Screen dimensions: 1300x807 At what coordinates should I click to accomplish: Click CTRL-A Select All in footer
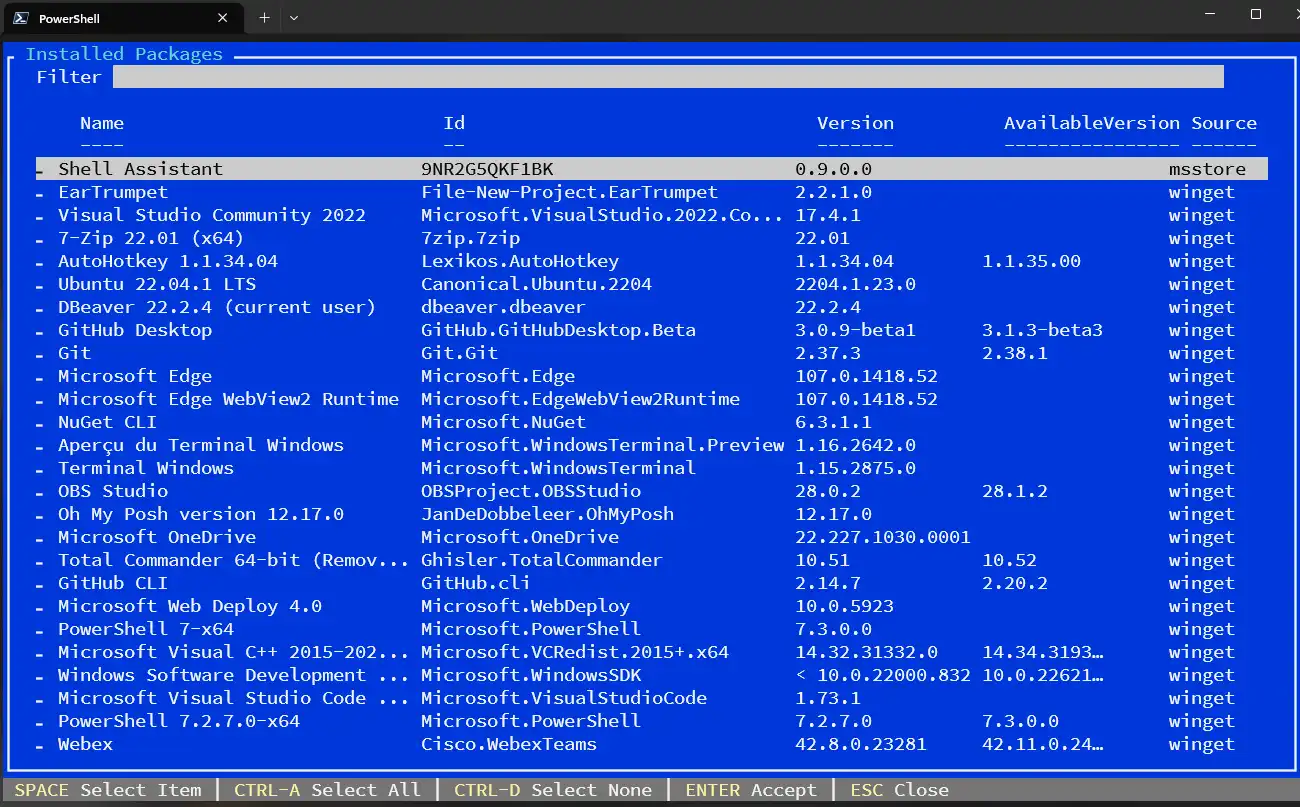[x=328, y=790]
